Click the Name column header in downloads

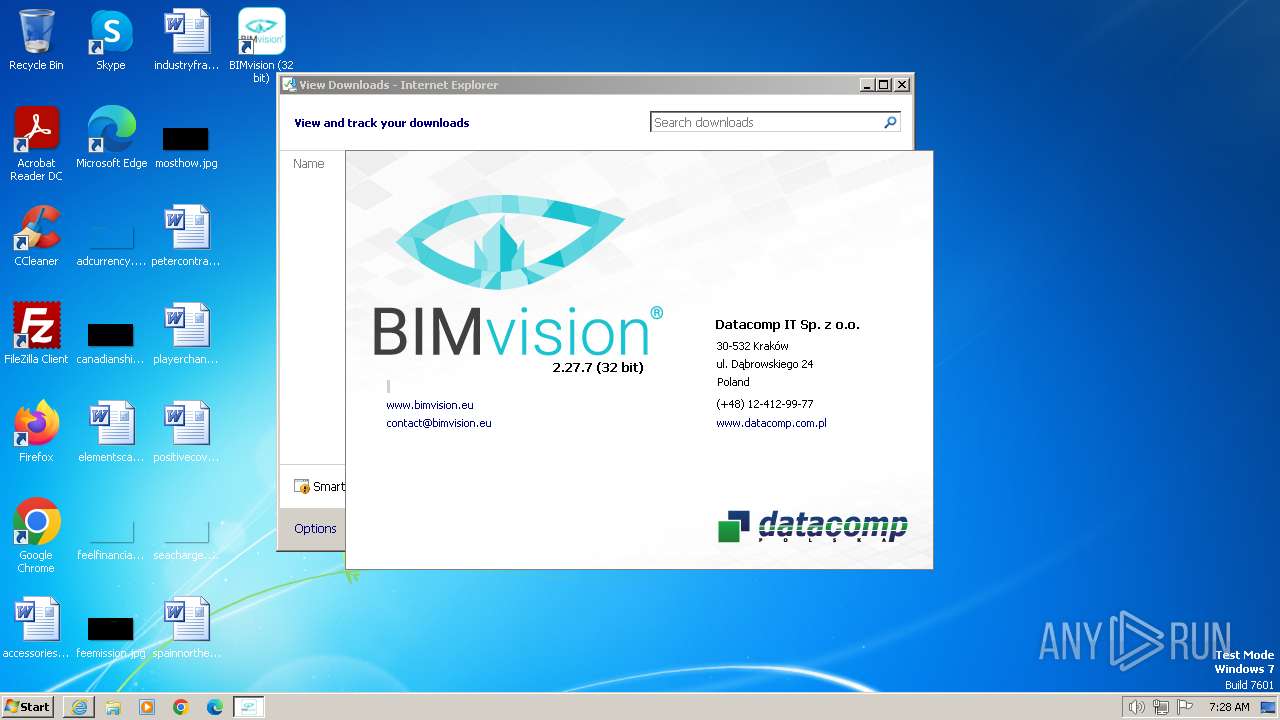[x=309, y=164]
